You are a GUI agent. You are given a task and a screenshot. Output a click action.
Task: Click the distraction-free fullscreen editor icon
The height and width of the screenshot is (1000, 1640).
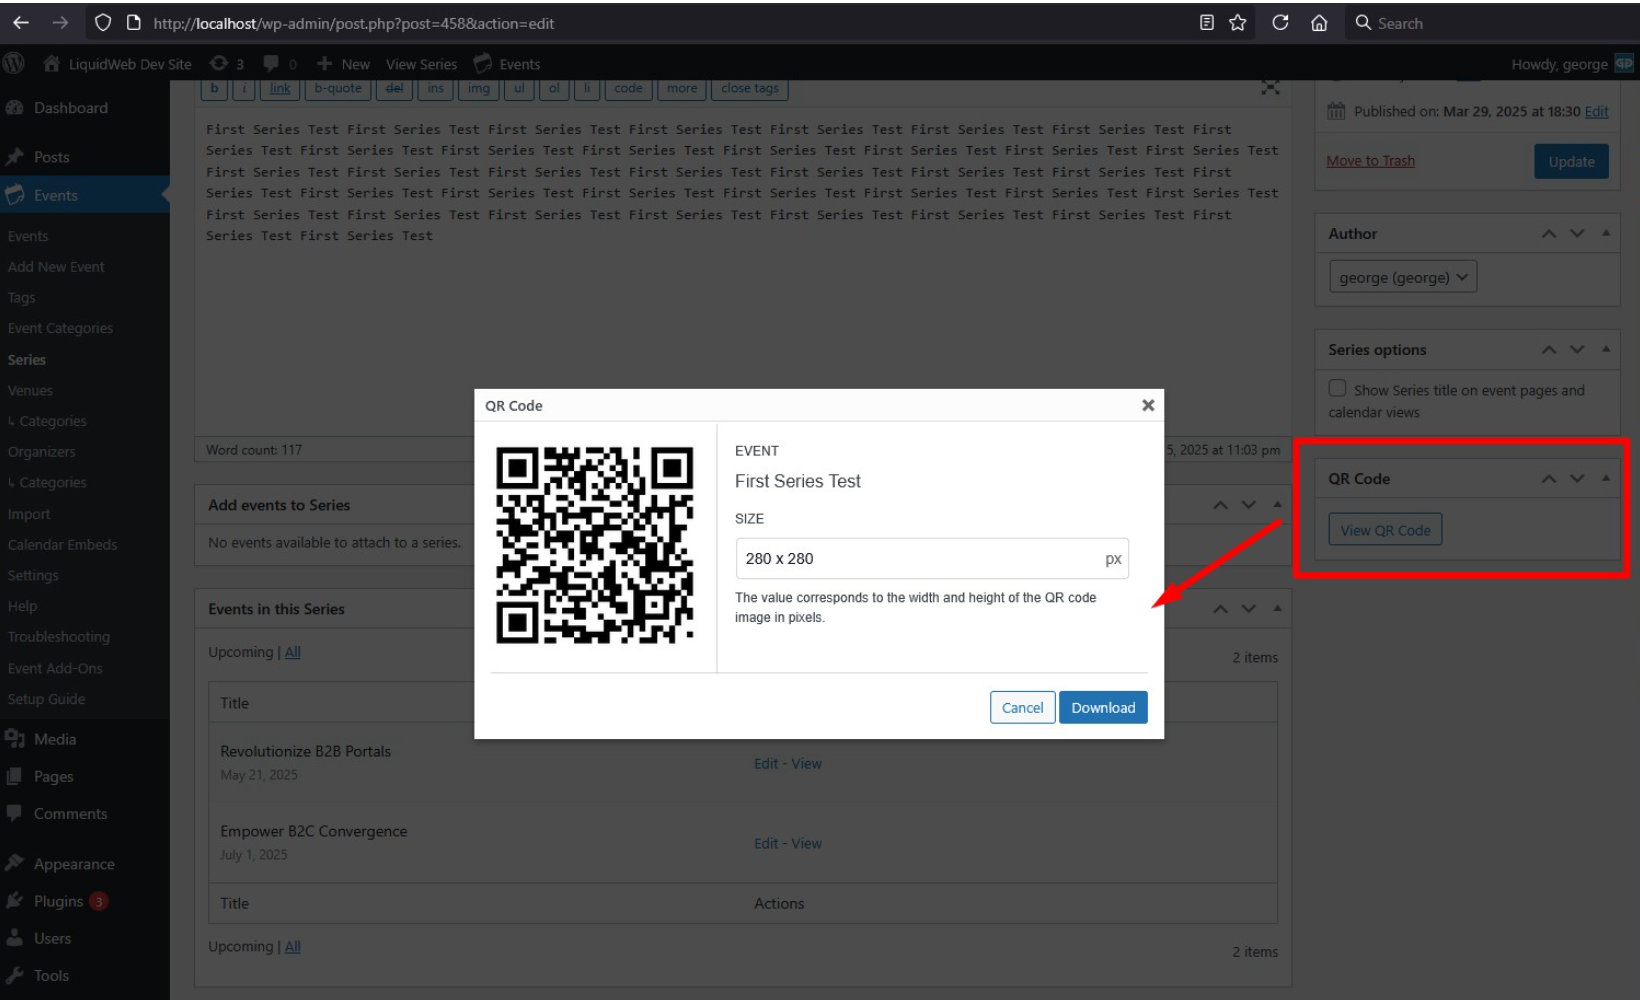[x=1270, y=88]
